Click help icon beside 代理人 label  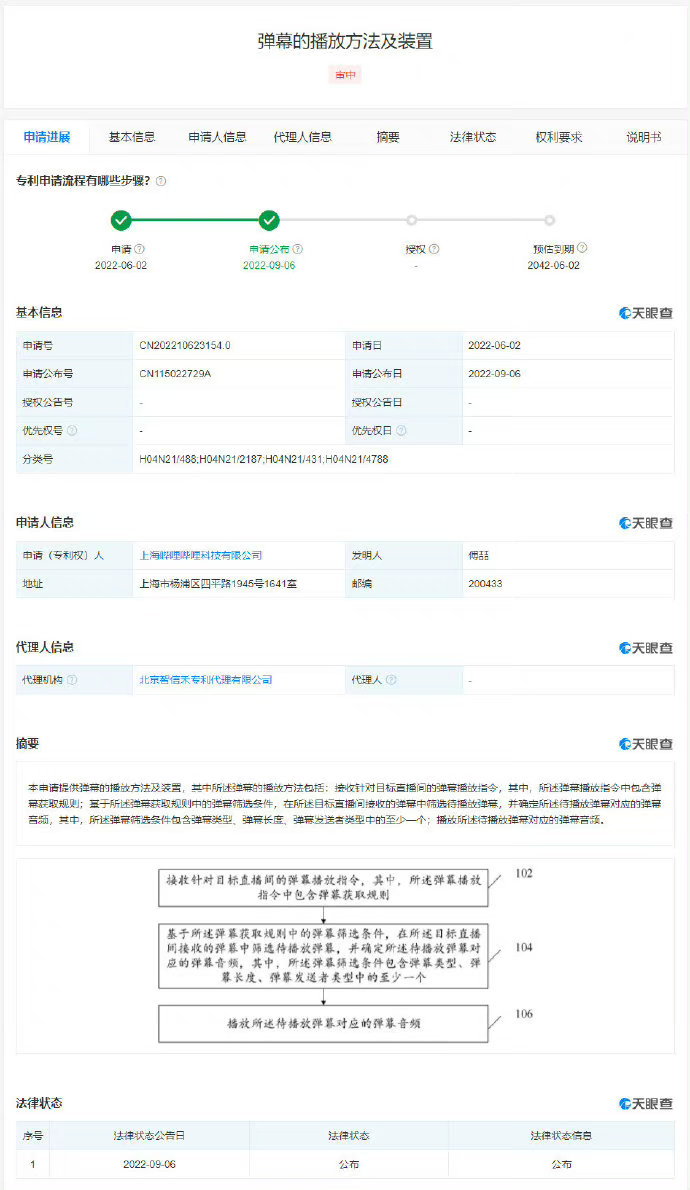(392, 680)
